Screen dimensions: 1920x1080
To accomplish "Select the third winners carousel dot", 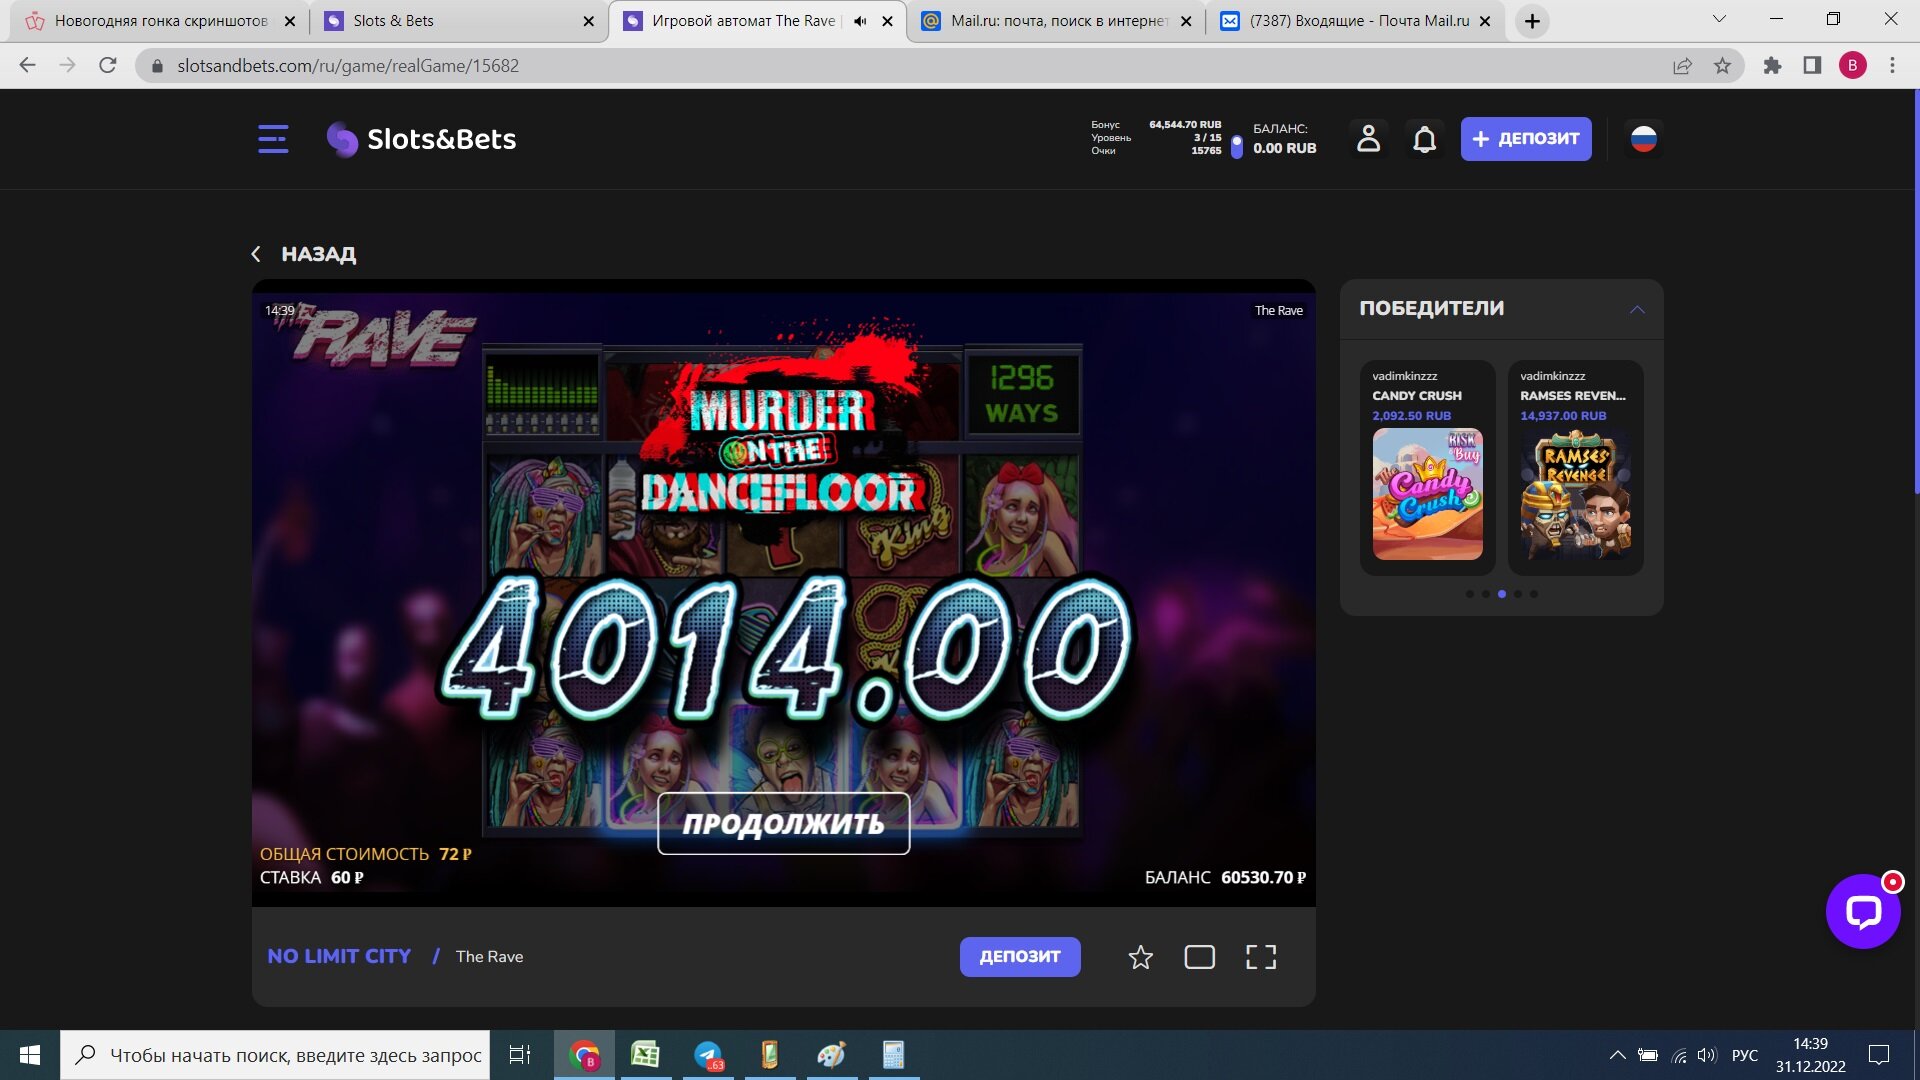I will pos(1501,594).
